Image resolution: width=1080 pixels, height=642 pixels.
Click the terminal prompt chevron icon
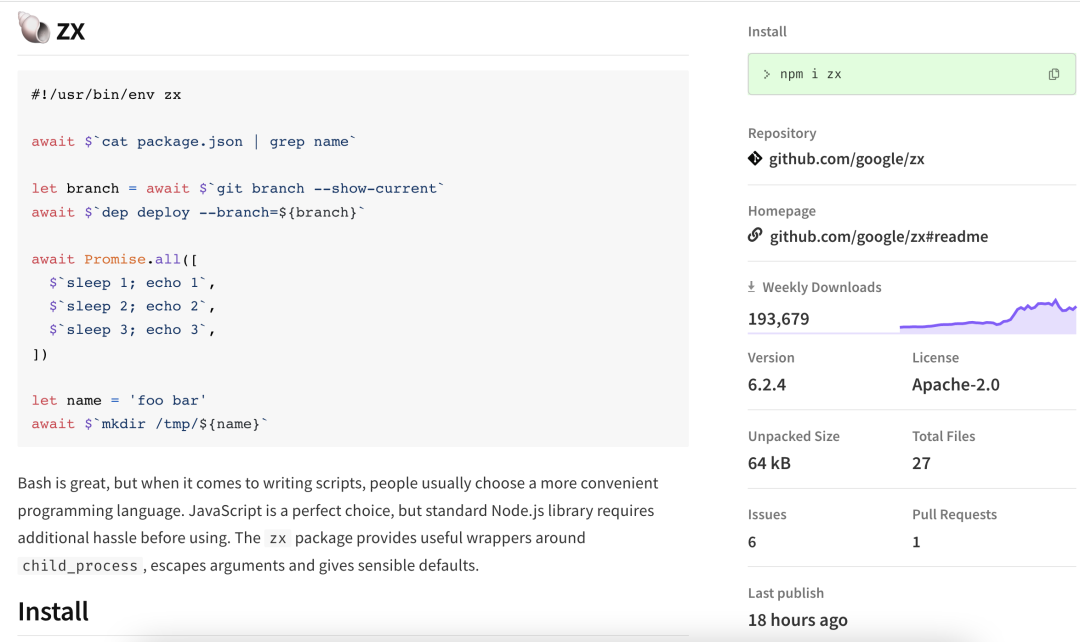click(x=767, y=74)
